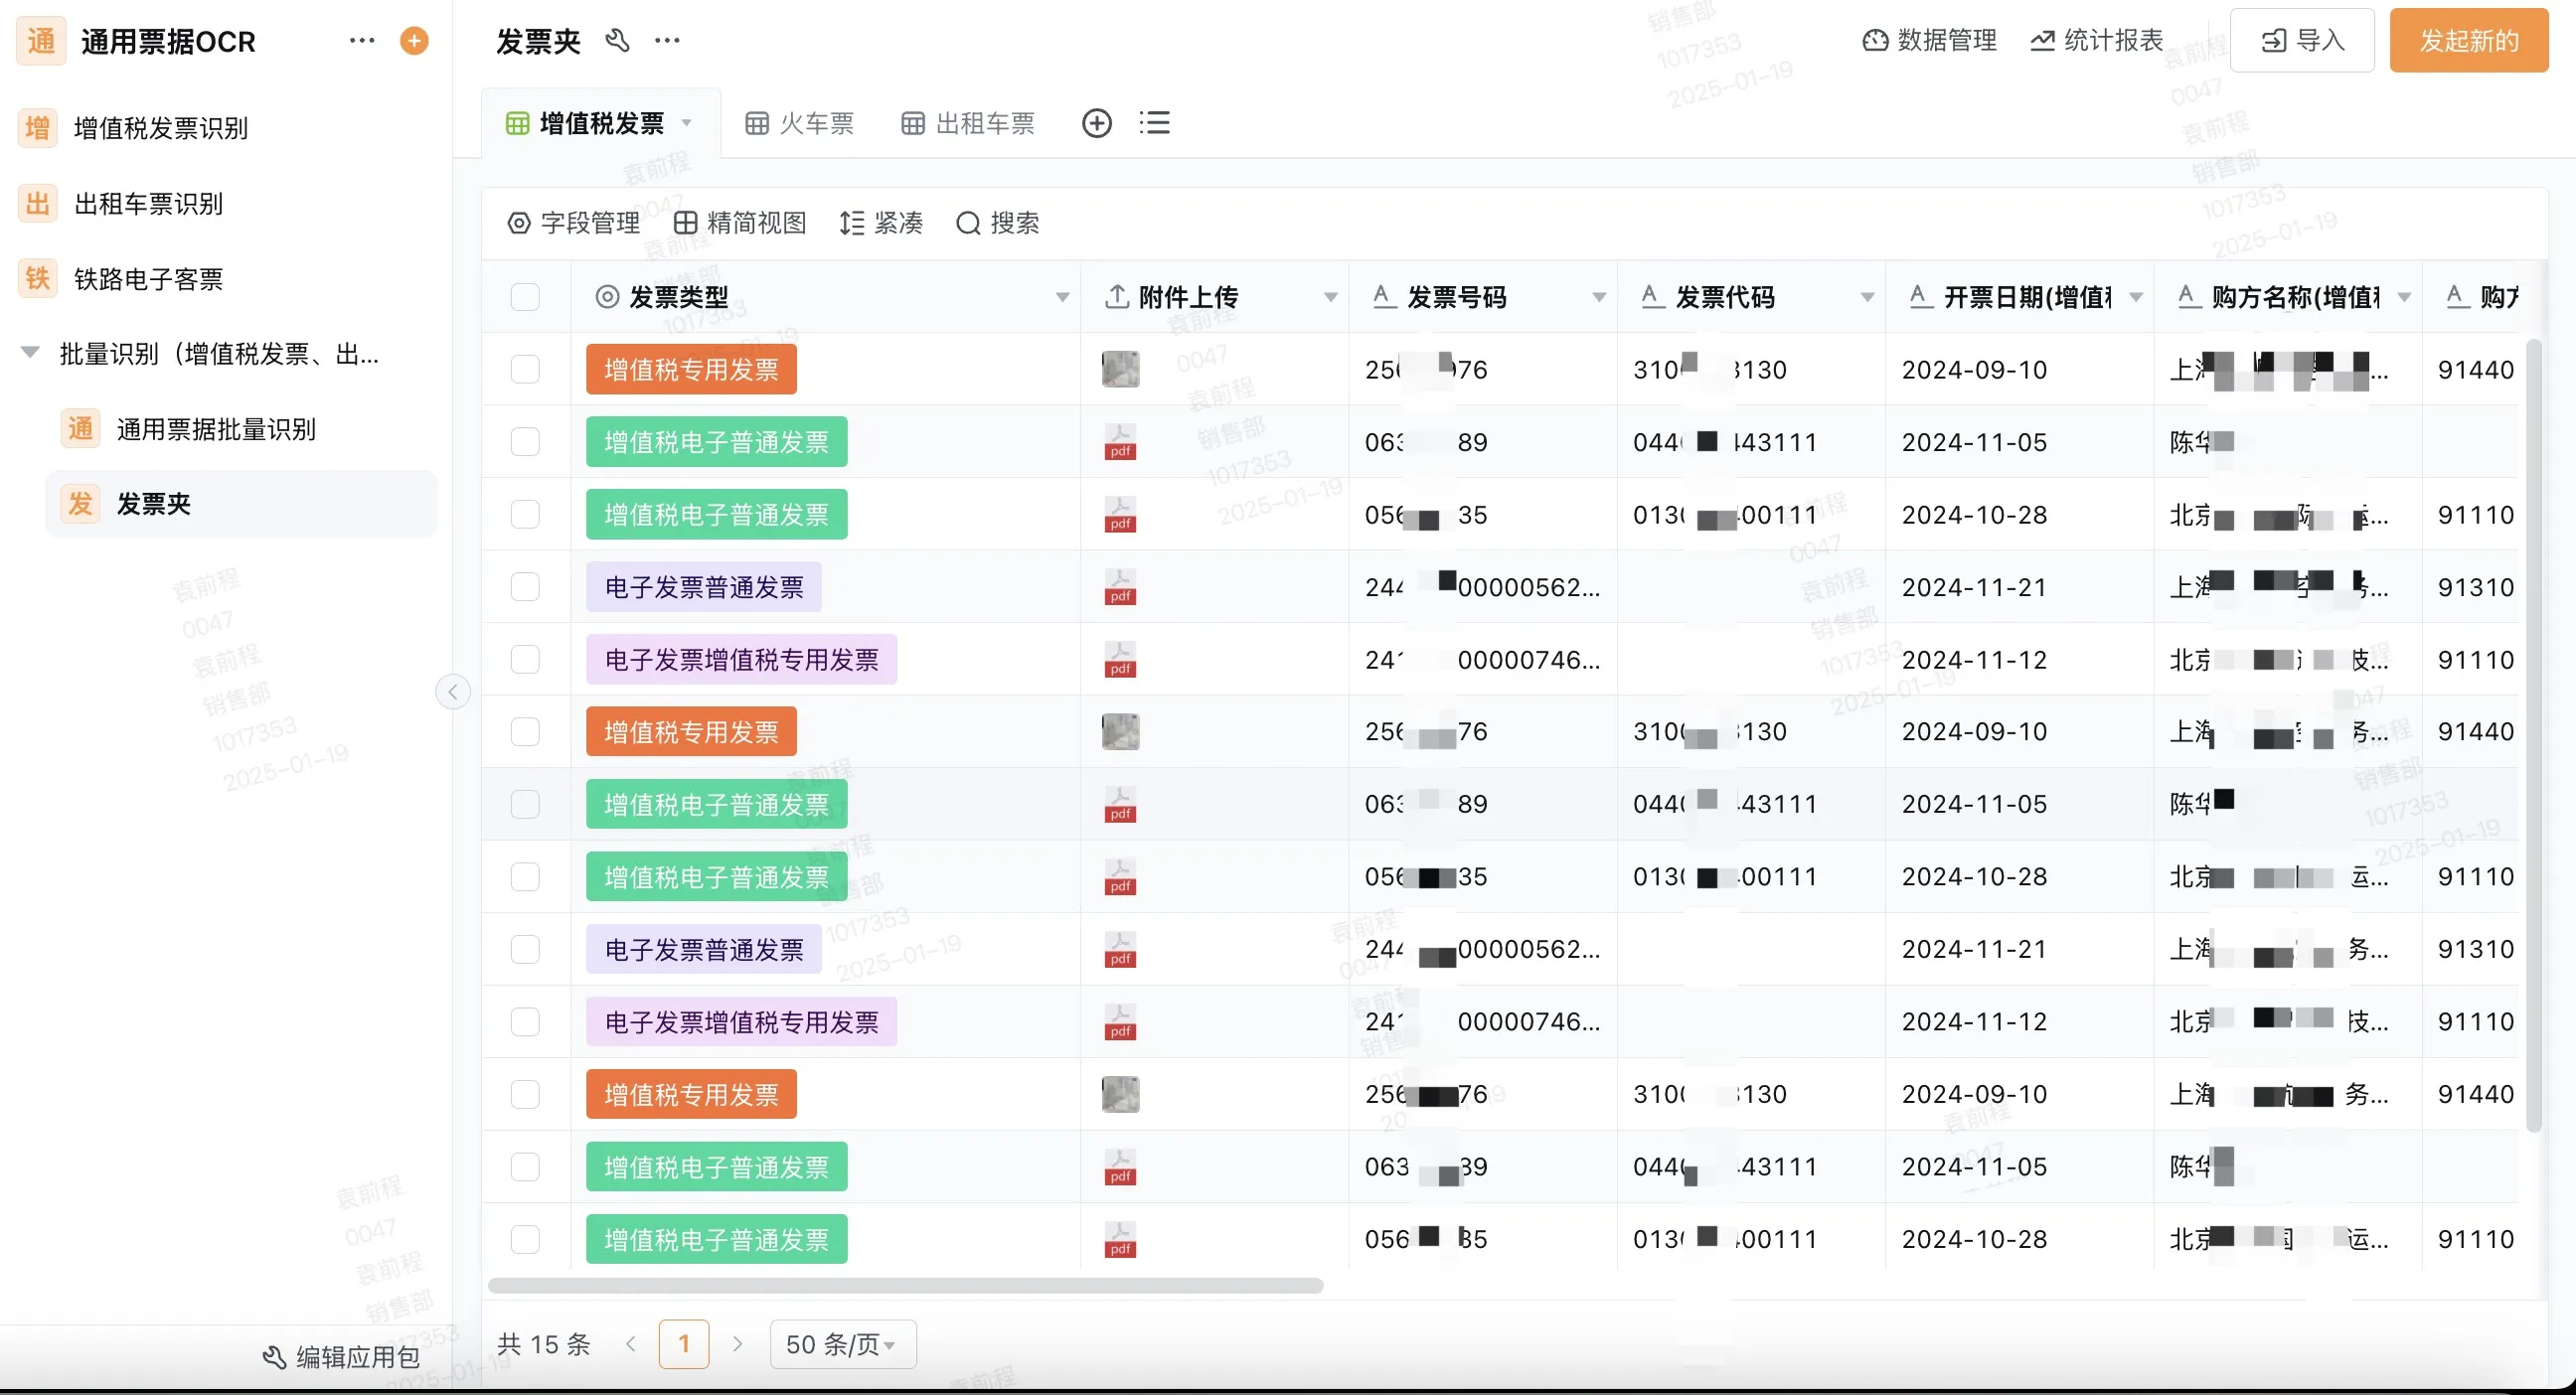The image size is (2576, 1395).
Task: Click the 导入 button
Action: click(2302, 41)
